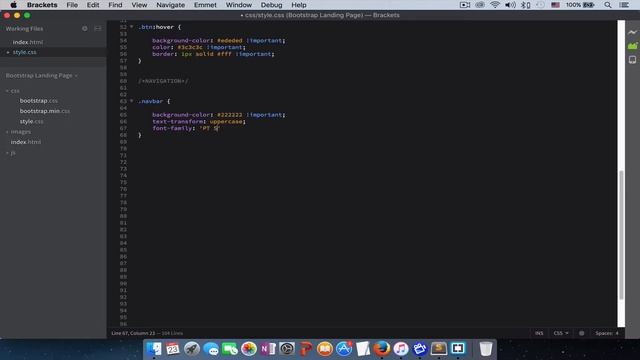Click the US flag input source

click(556, 5)
